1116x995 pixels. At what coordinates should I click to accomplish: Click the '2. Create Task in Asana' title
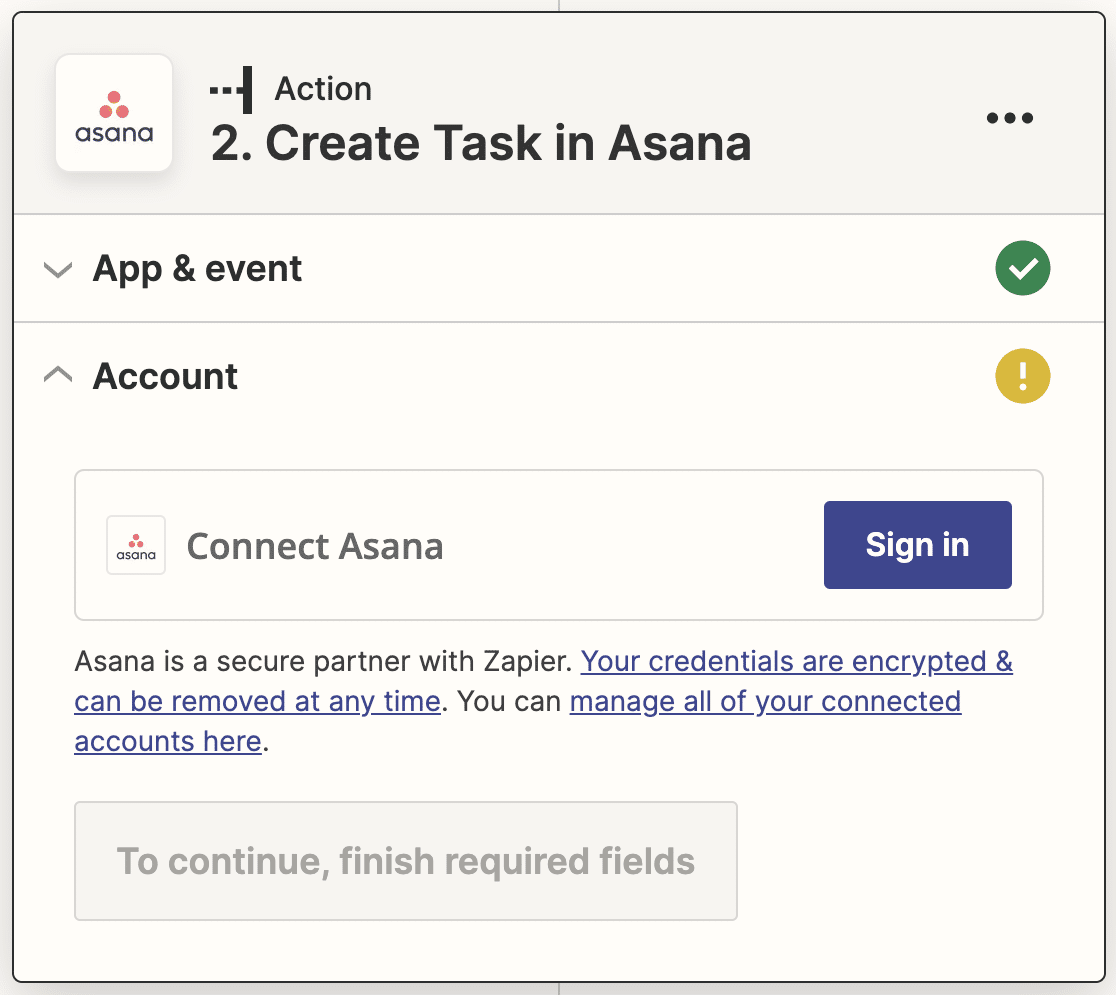click(x=481, y=143)
